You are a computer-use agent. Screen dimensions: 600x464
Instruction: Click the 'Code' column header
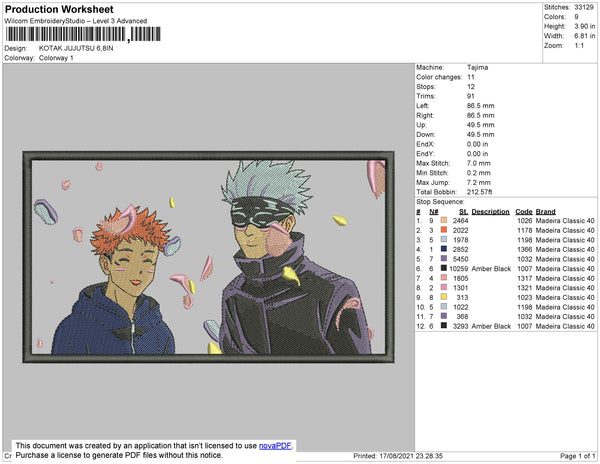click(x=523, y=212)
